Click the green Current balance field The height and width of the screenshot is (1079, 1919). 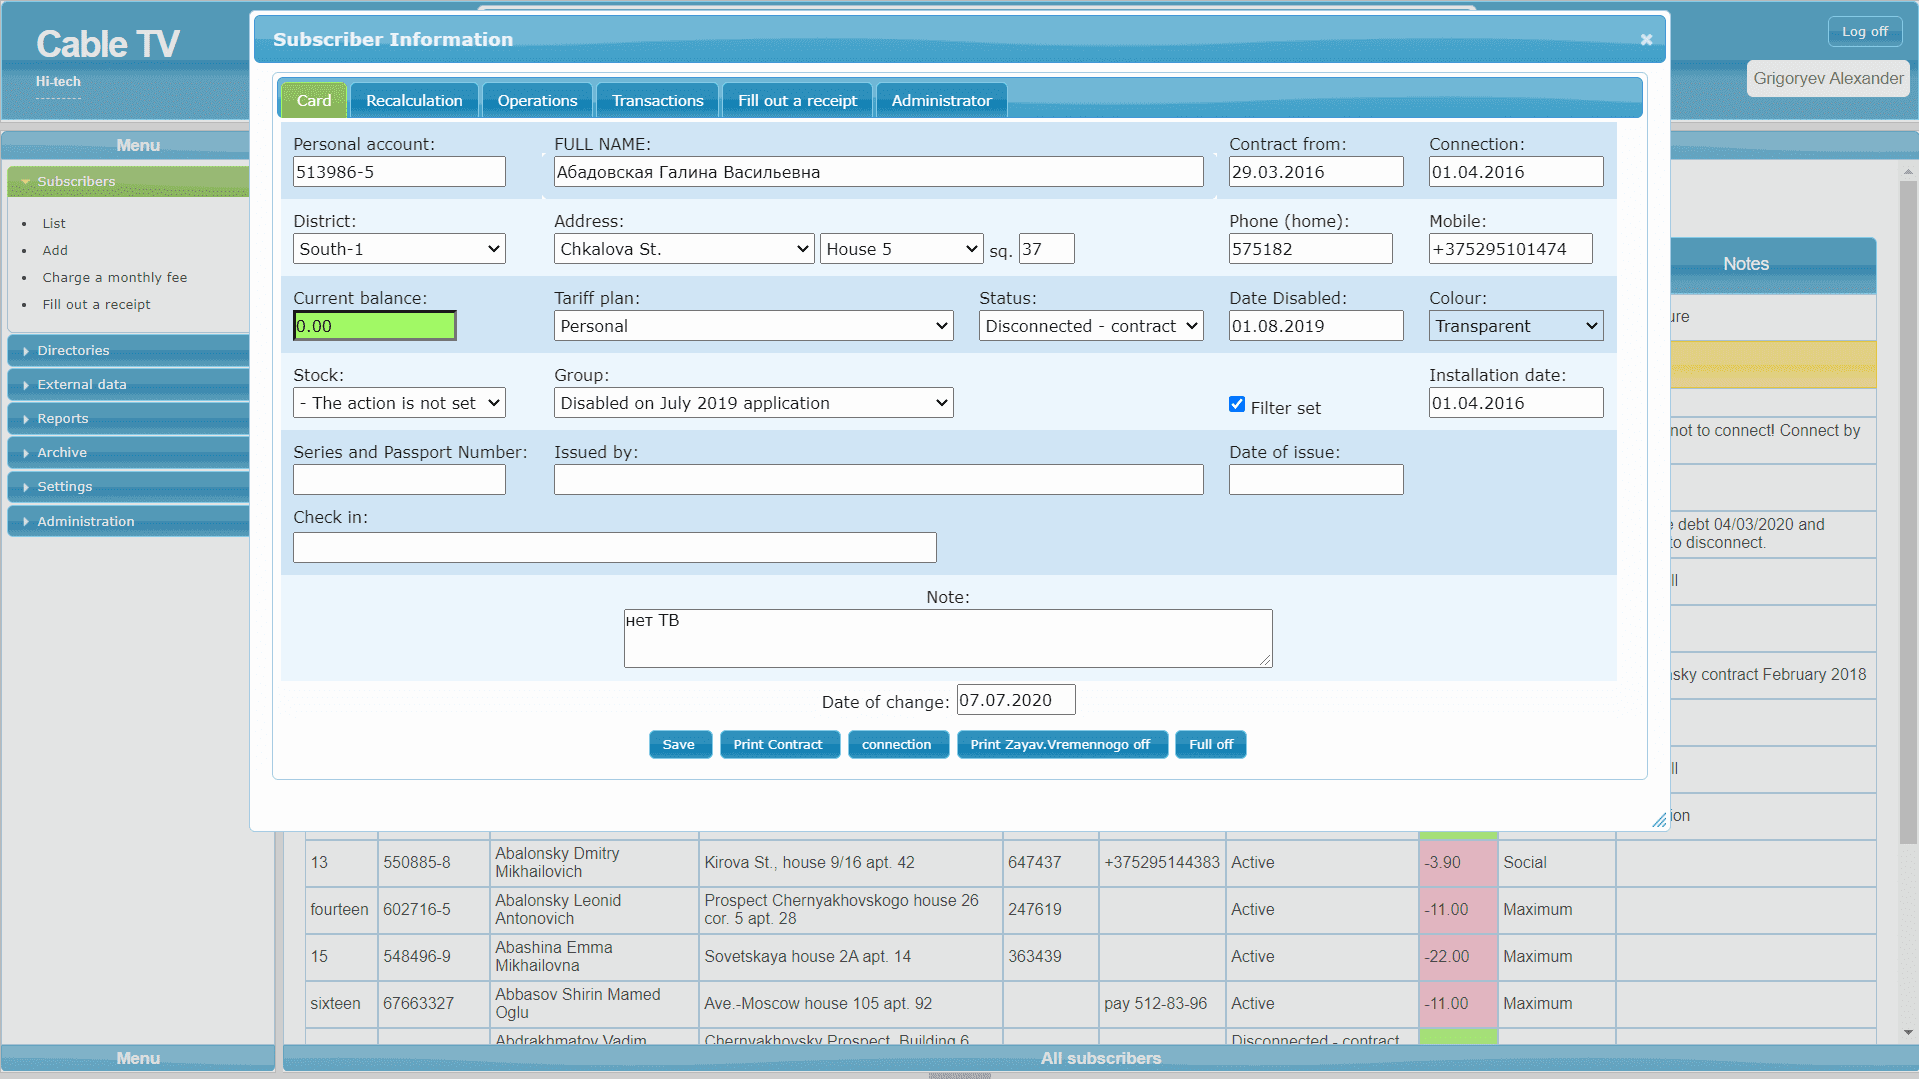click(x=374, y=326)
